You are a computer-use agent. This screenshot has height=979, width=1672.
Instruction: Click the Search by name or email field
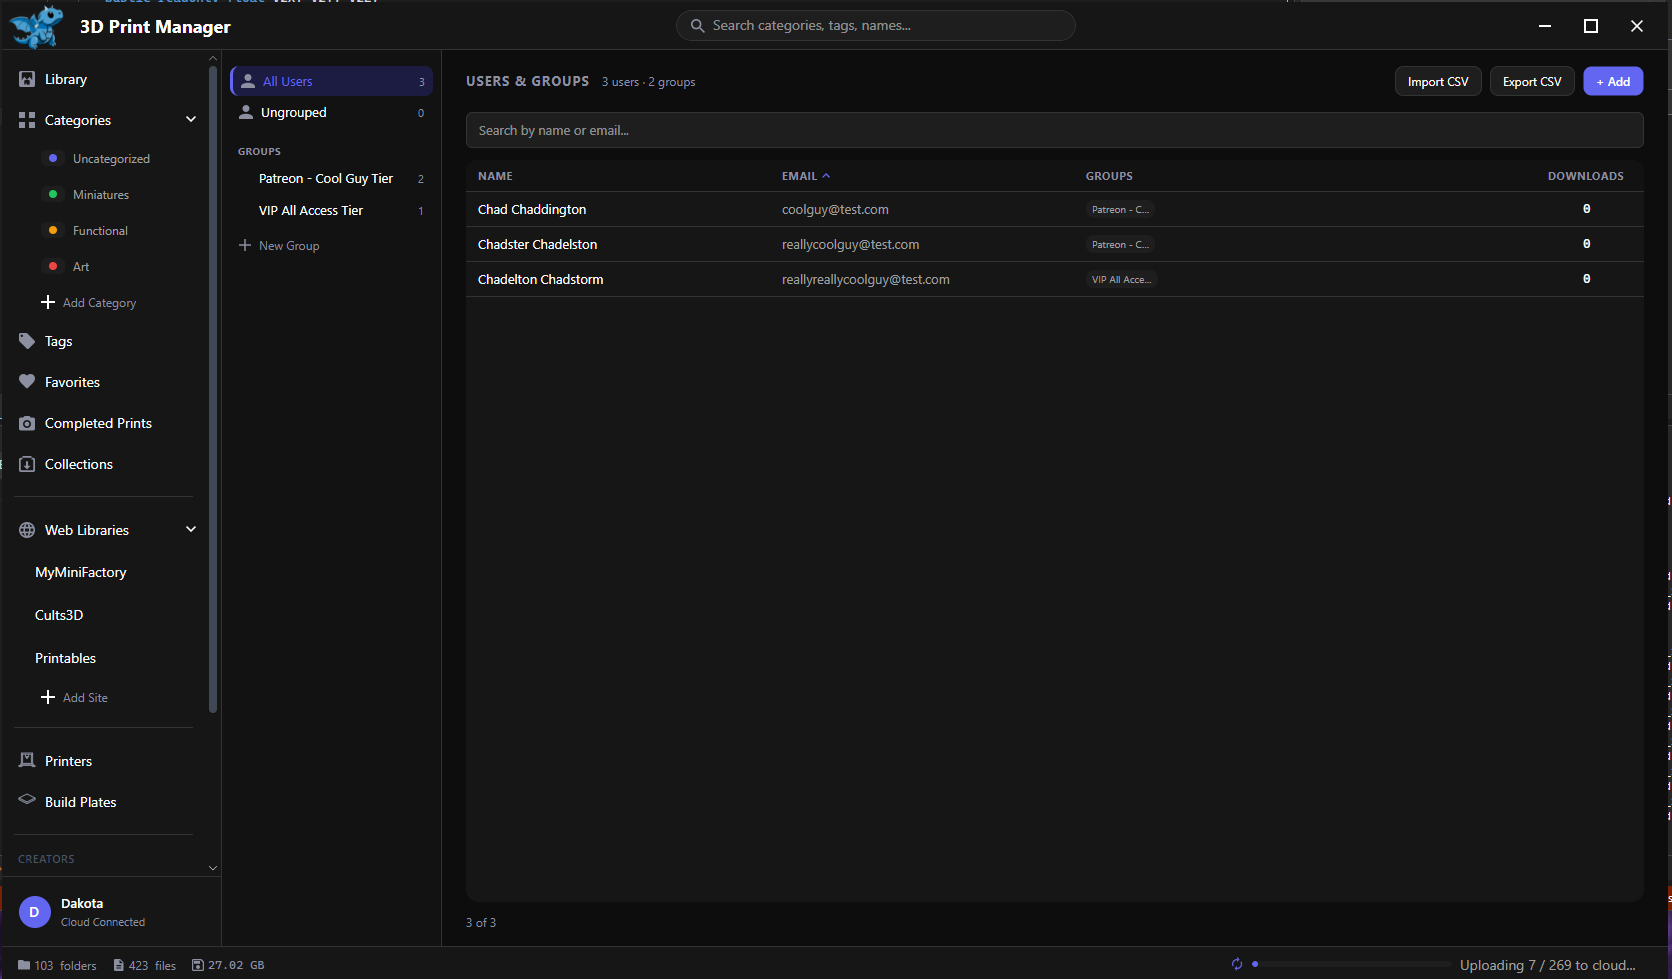(x=1054, y=131)
